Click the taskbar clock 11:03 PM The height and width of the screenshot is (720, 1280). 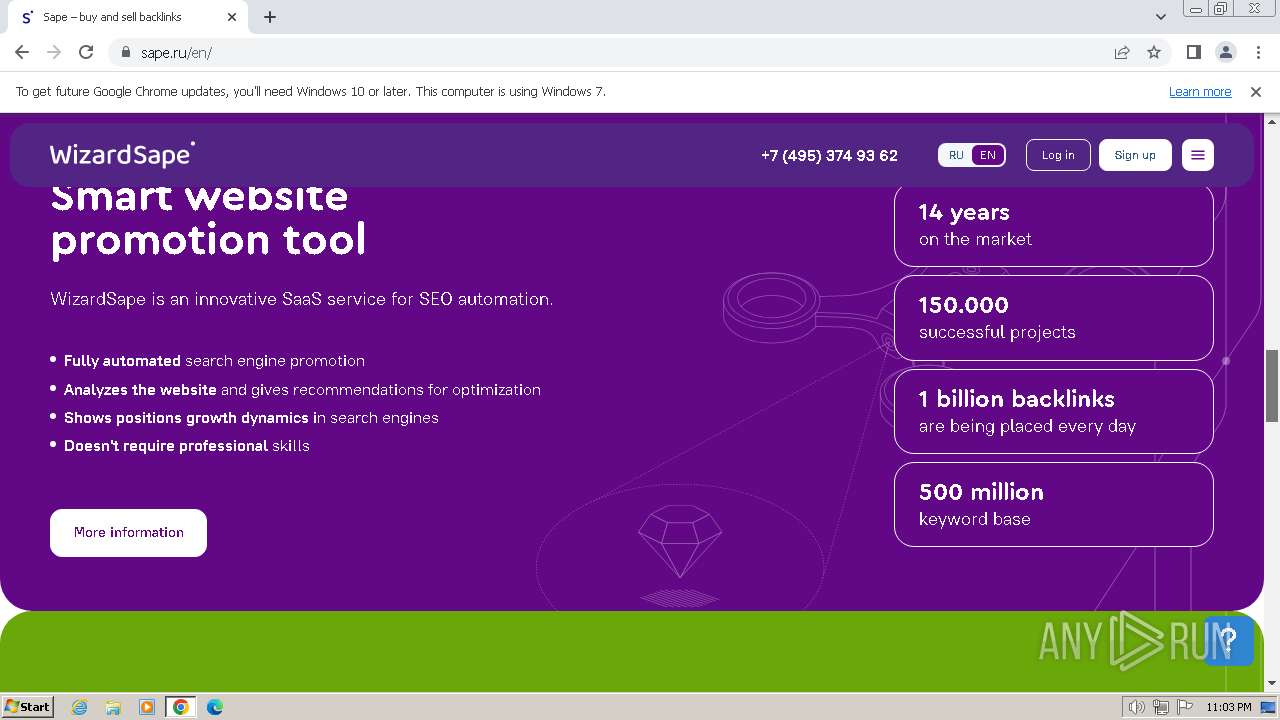(x=1228, y=707)
